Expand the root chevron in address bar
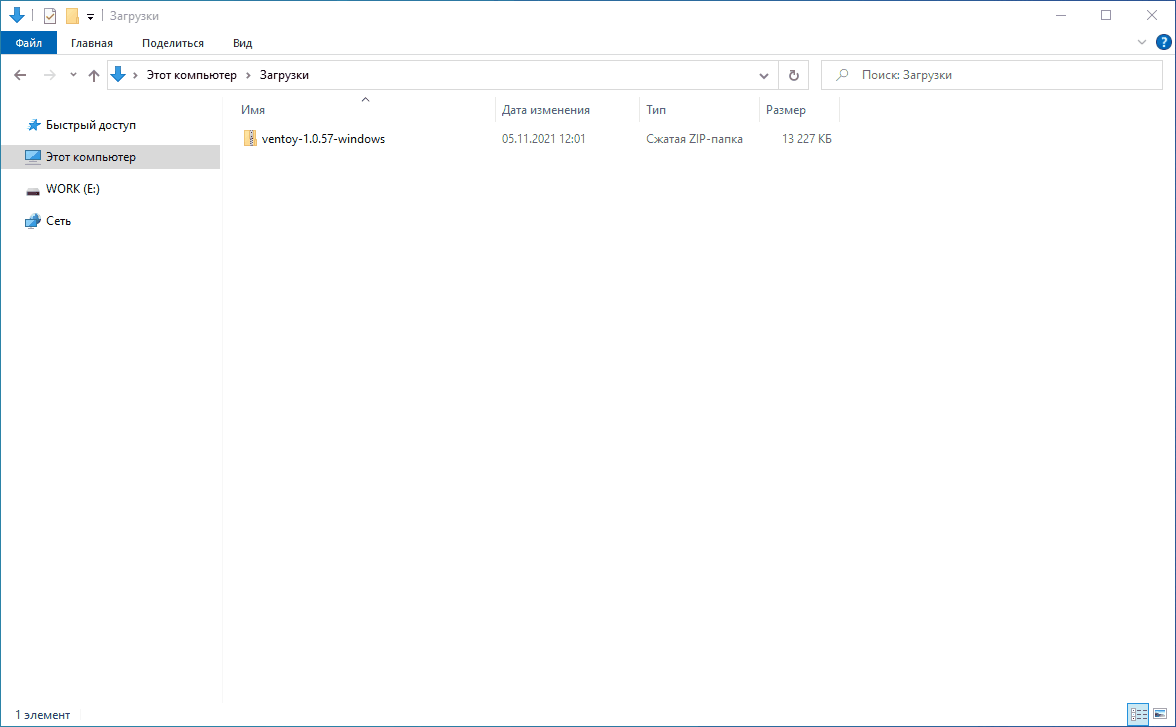 pyautogui.click(x=135, y=75)
